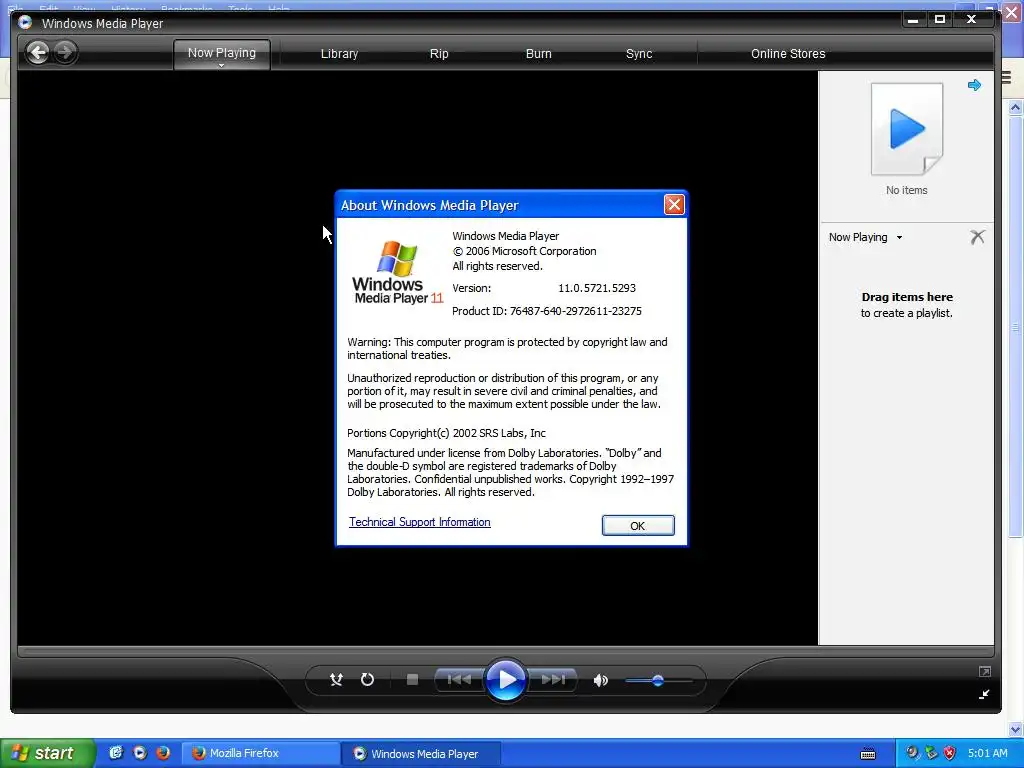Open the Windows Start menu
Viewport: 1024px width, 768px height.
coord(48,753)
